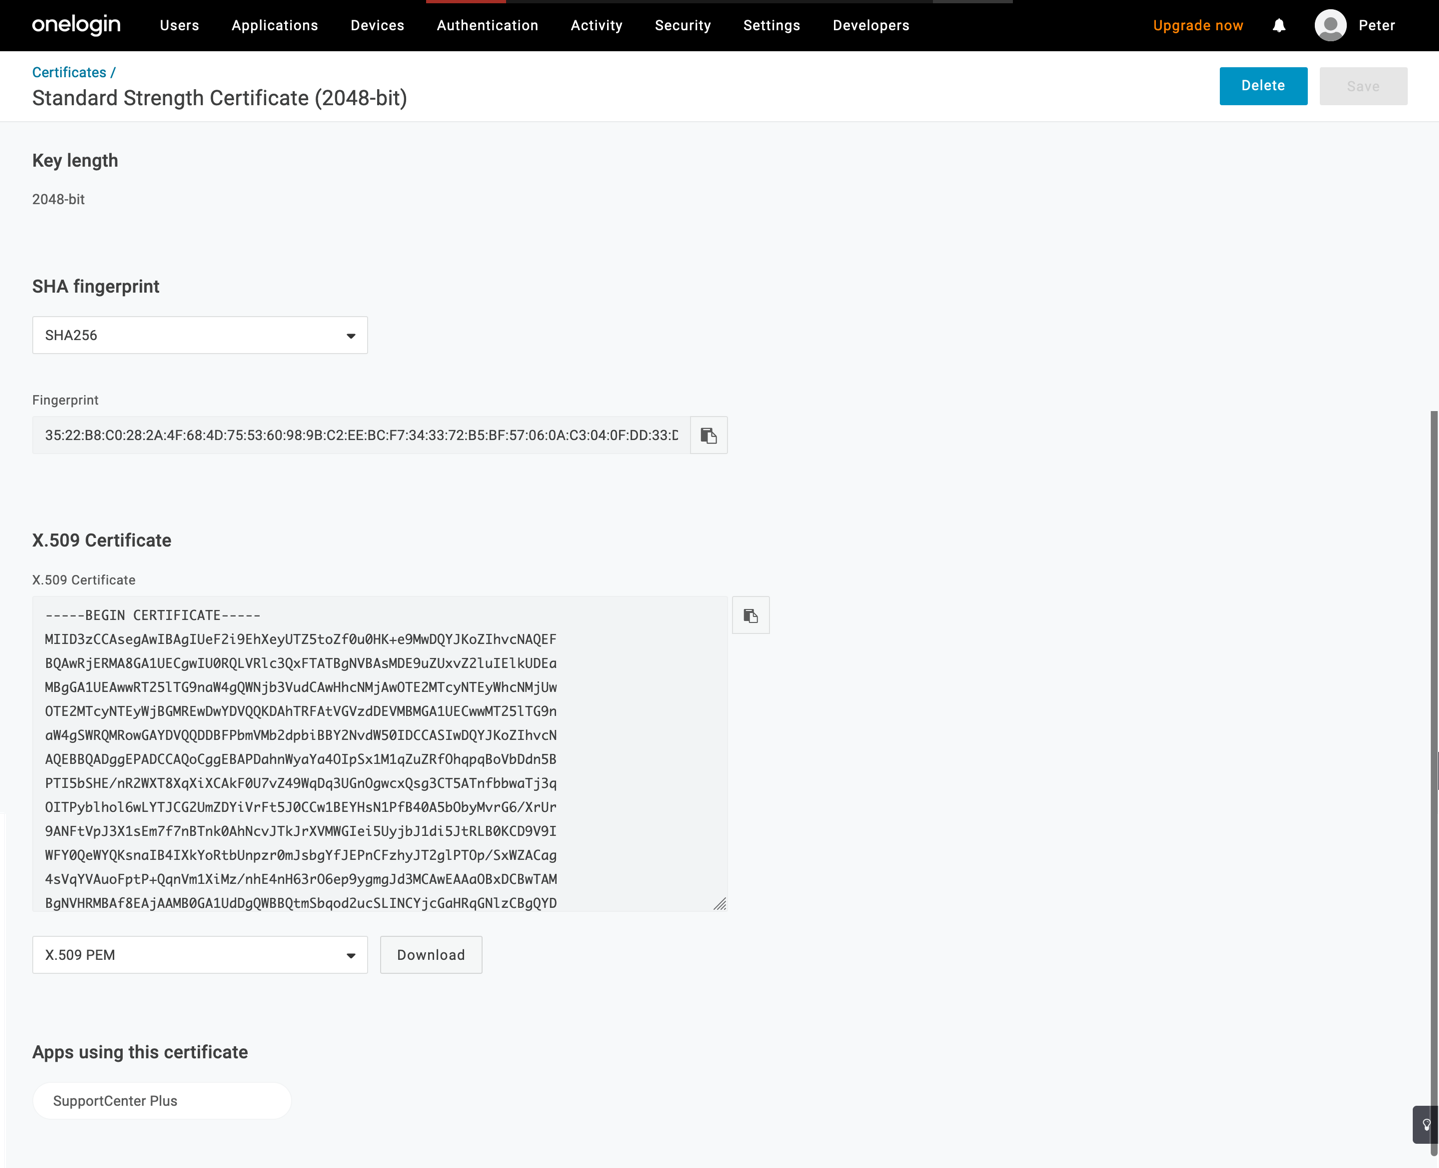Go to the OneLogin home logo
Screen dimensions: 1439x1168
point(76,25)
